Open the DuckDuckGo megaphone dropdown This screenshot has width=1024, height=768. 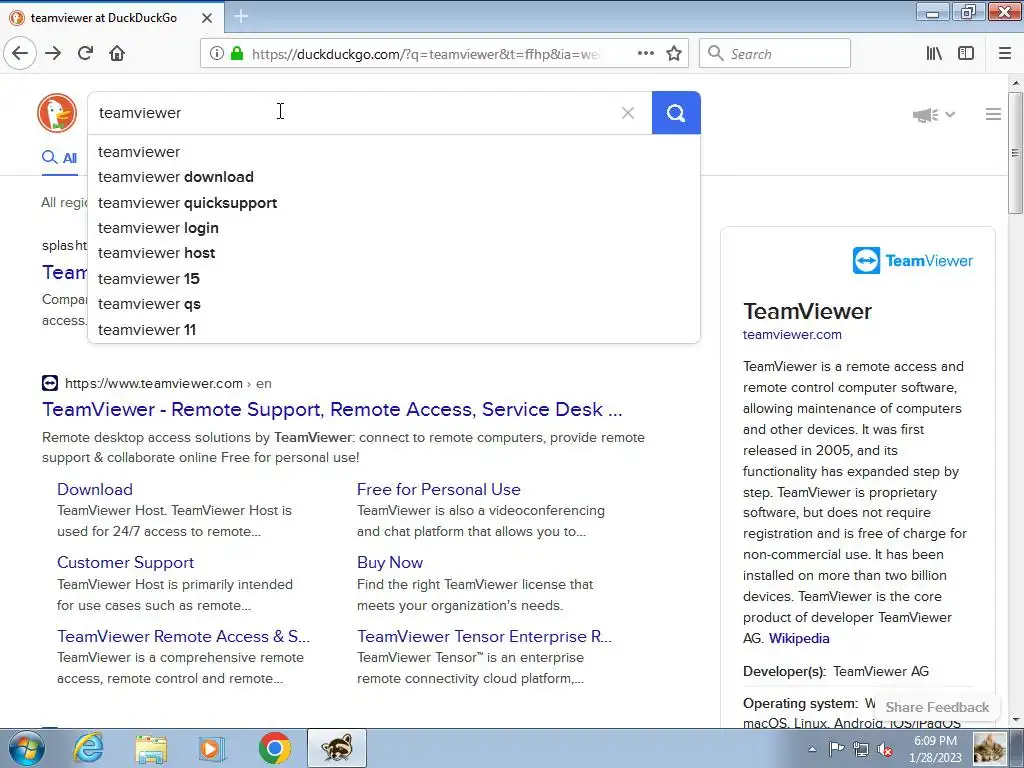coord(934,115)
